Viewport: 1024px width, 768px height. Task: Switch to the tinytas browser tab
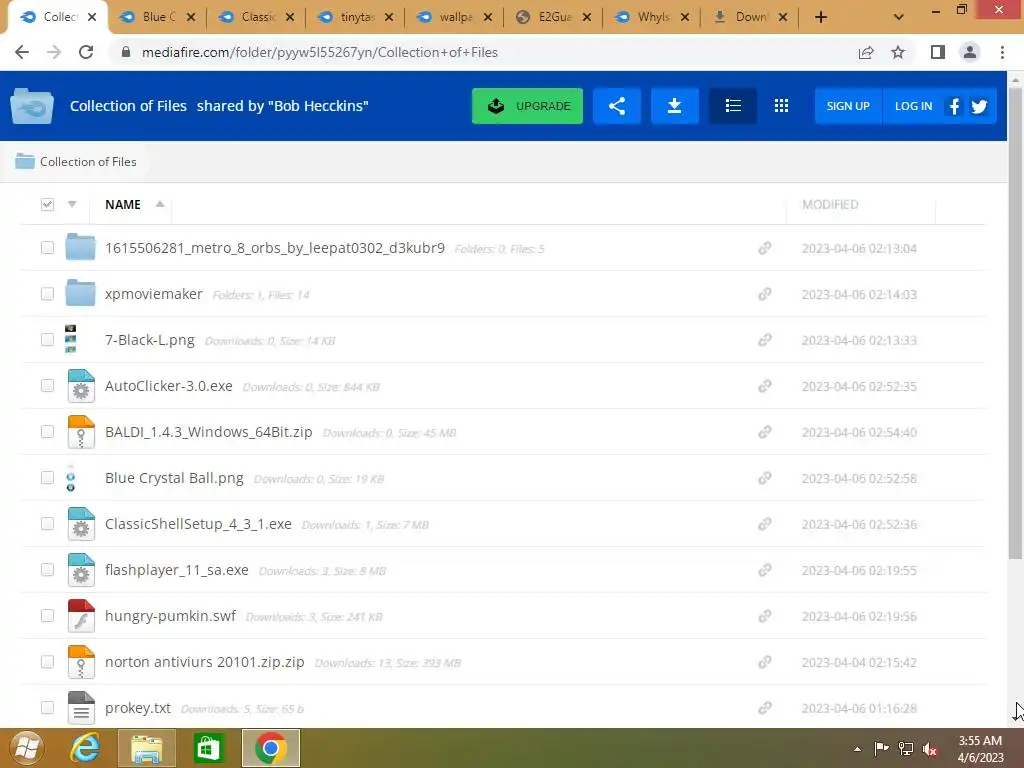(355, 17)
